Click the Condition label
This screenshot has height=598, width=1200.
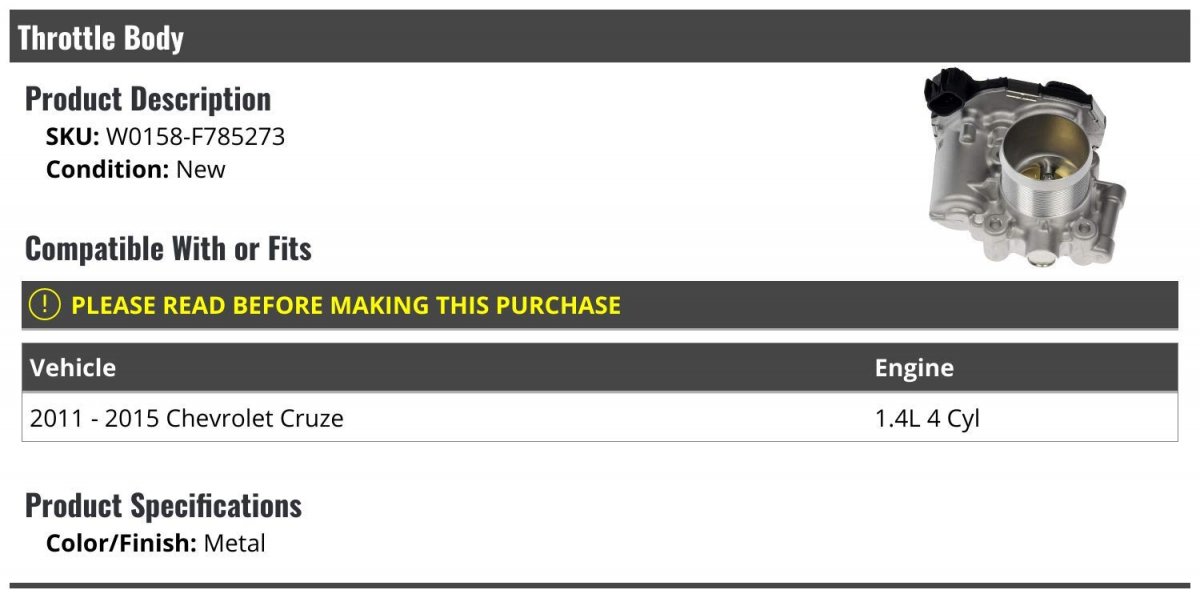(108, 169)
